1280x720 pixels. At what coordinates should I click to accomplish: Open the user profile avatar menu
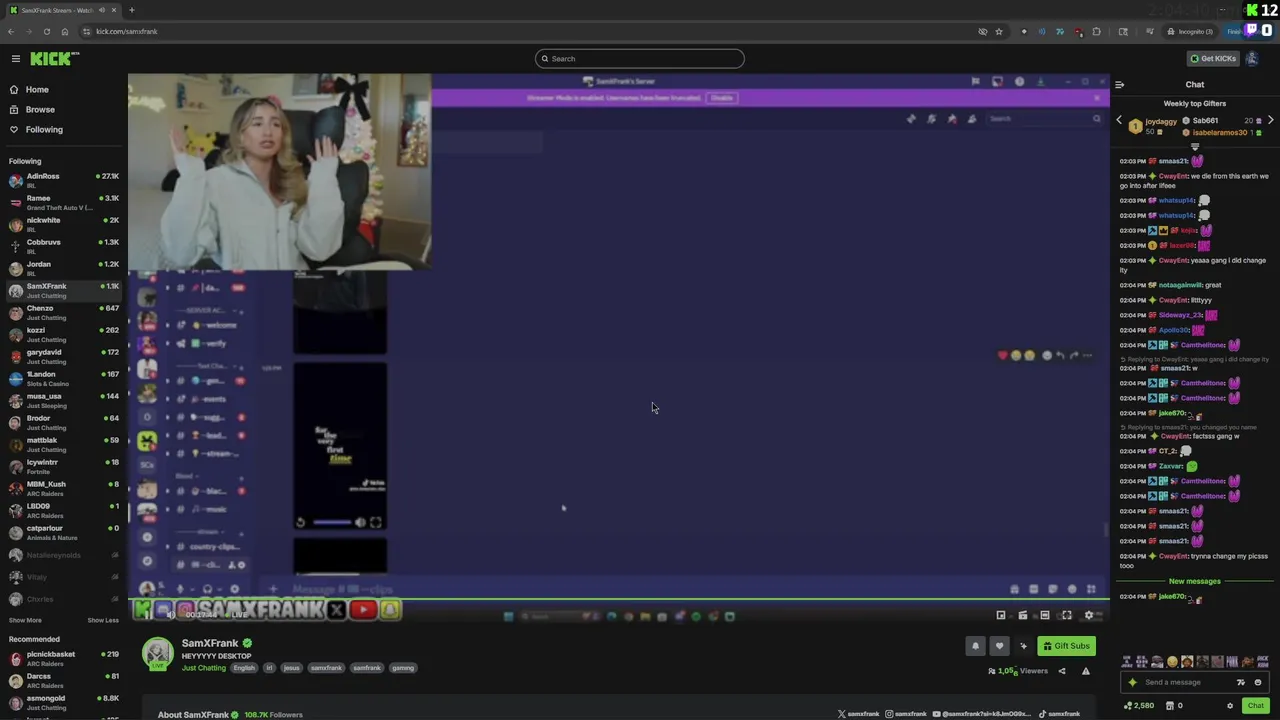point(1252,58)
